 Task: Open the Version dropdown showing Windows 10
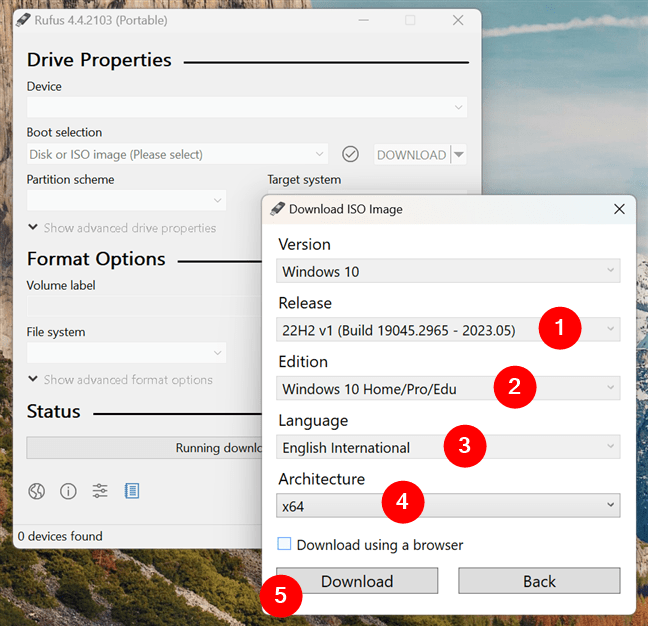coord(448,271)
